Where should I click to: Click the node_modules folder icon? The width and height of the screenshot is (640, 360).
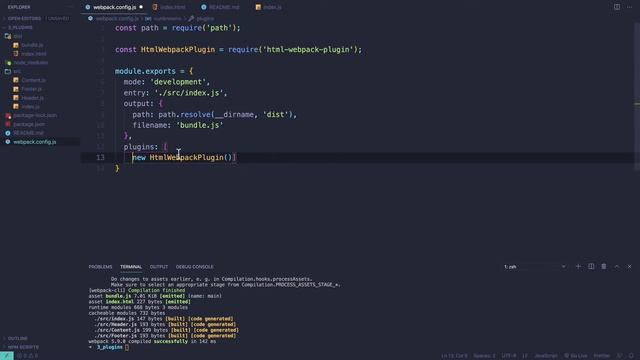[x=8, y=63]
